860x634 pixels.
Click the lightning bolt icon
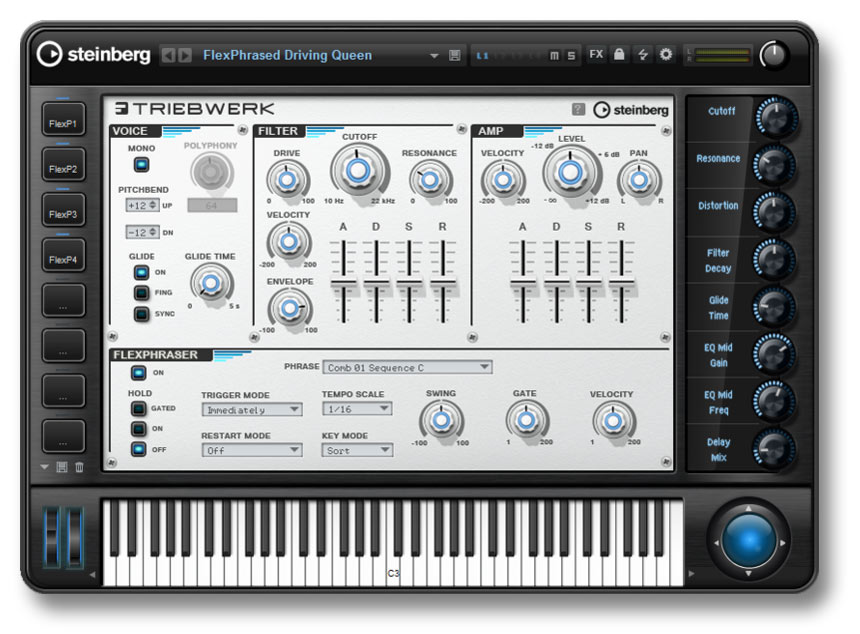(643, 54)
